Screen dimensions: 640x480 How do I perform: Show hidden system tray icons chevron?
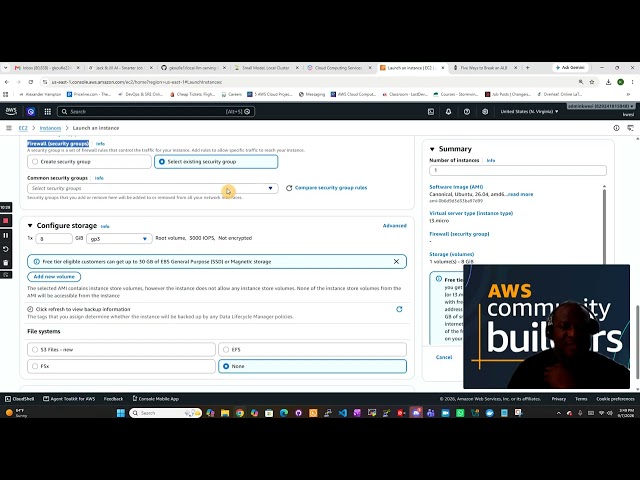tap(558, 413)
